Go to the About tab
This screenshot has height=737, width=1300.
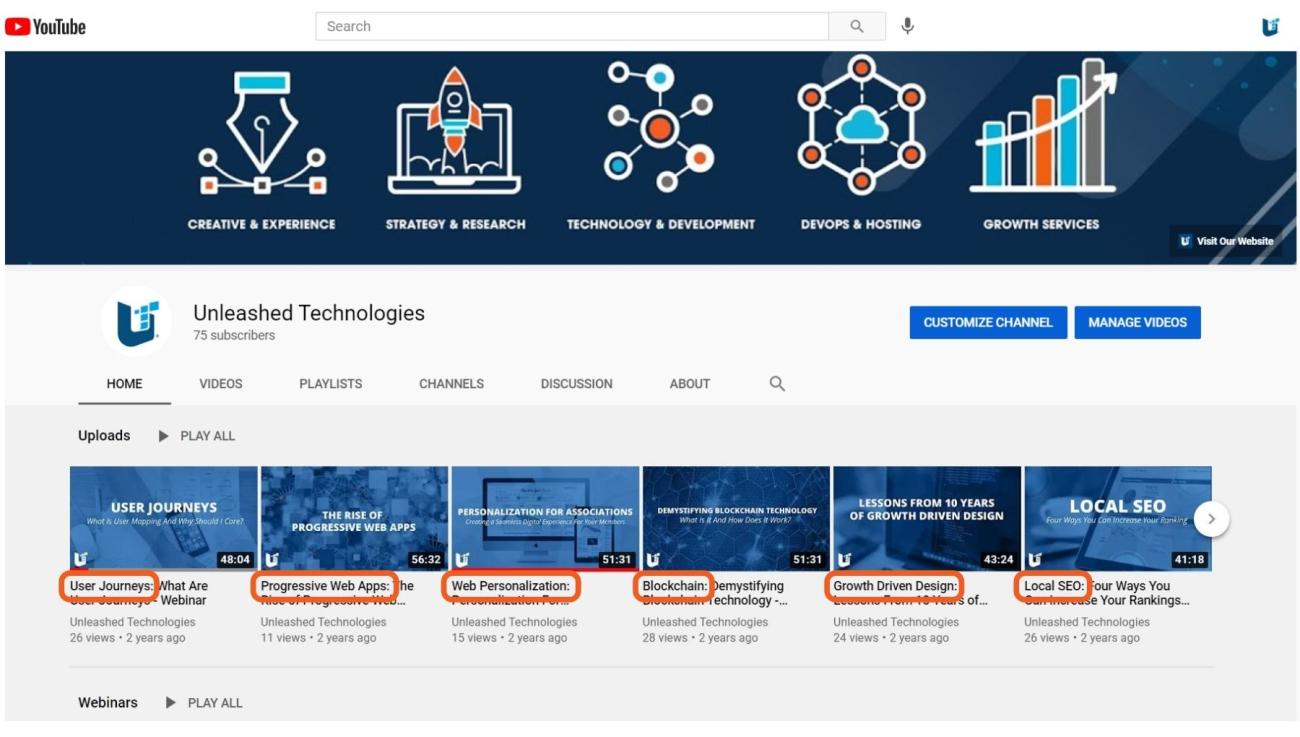[x=689, y=384]
